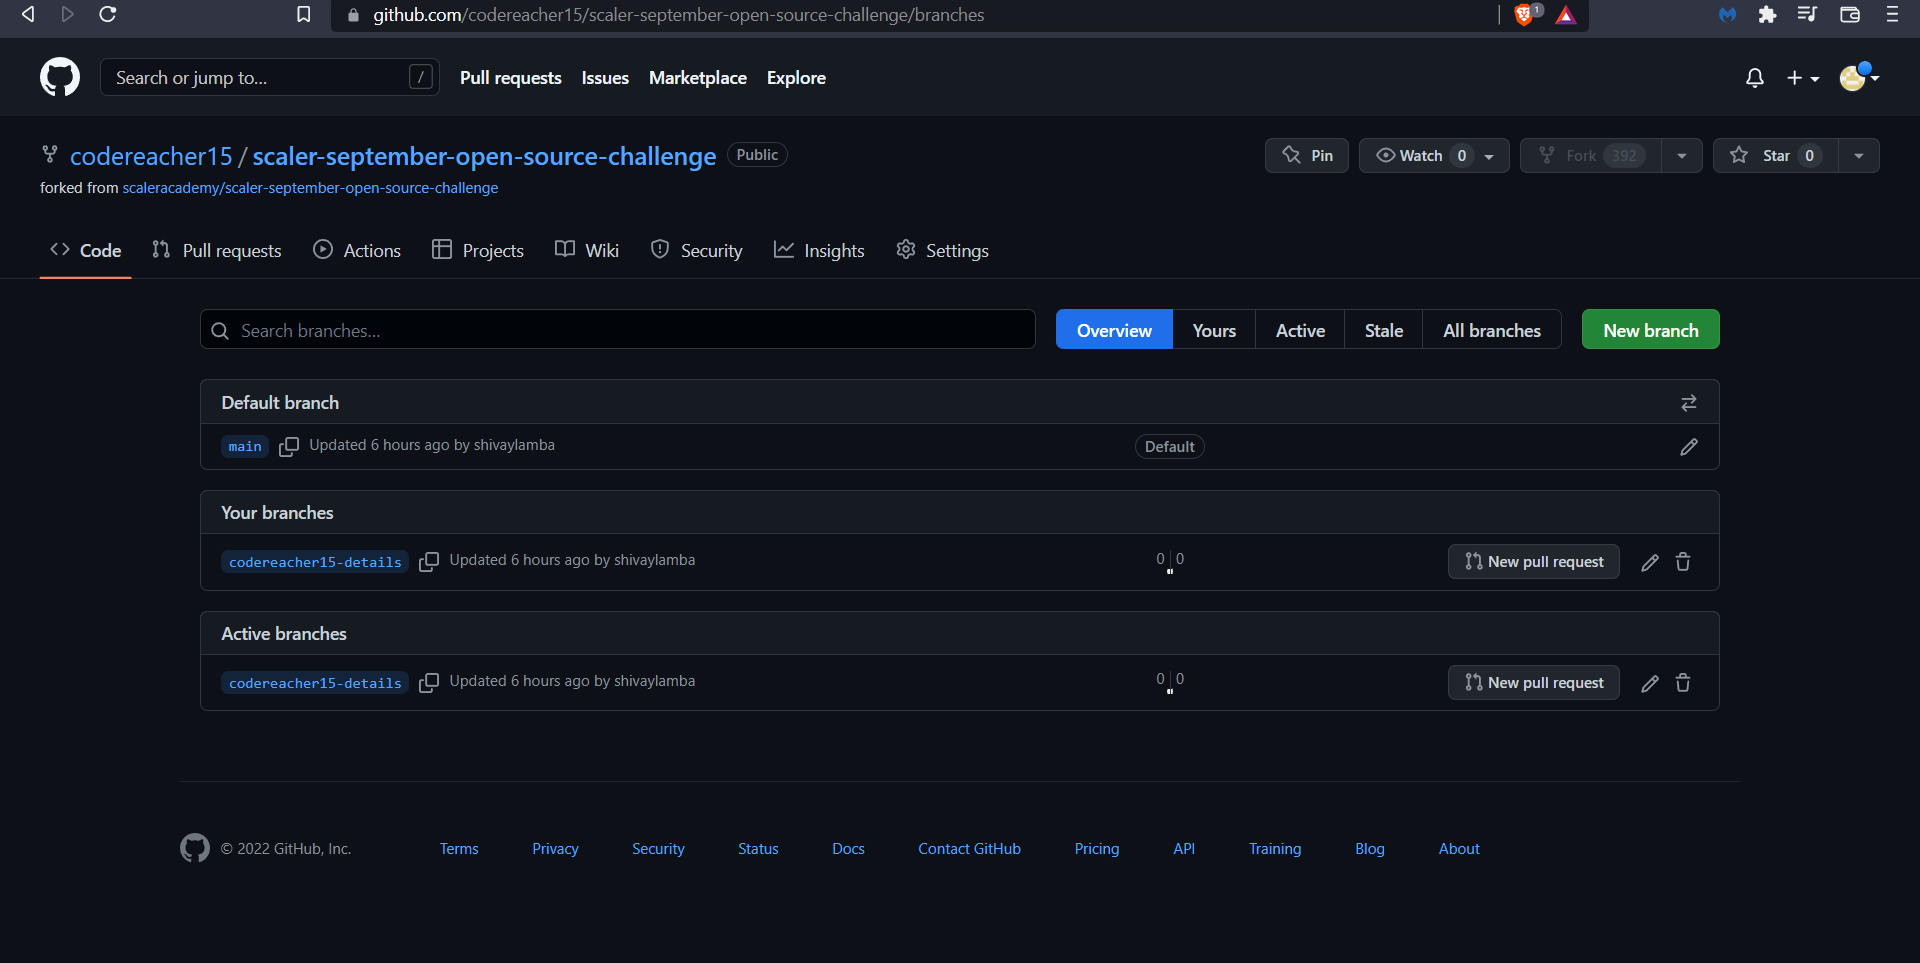The image size is (1920, 963).
Task: Copy branch name in Your branches row
Action: 429,562
